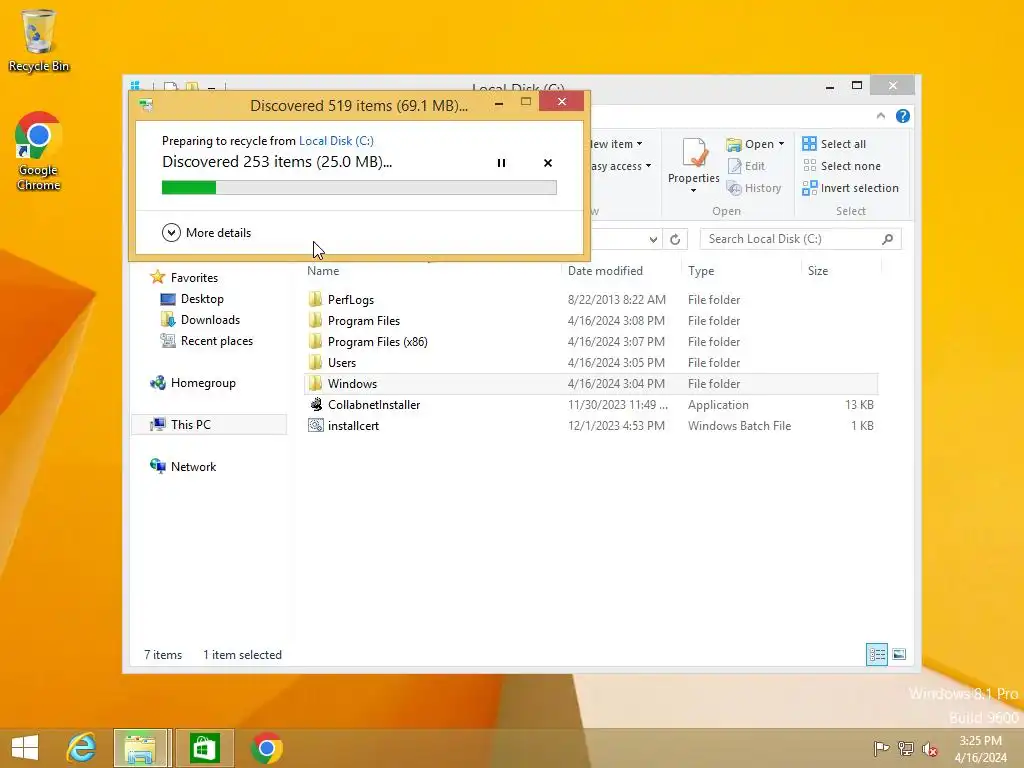Click Windows Batch File type cell
Viewport: 1024px width, 768px height.
pos(739,426)
